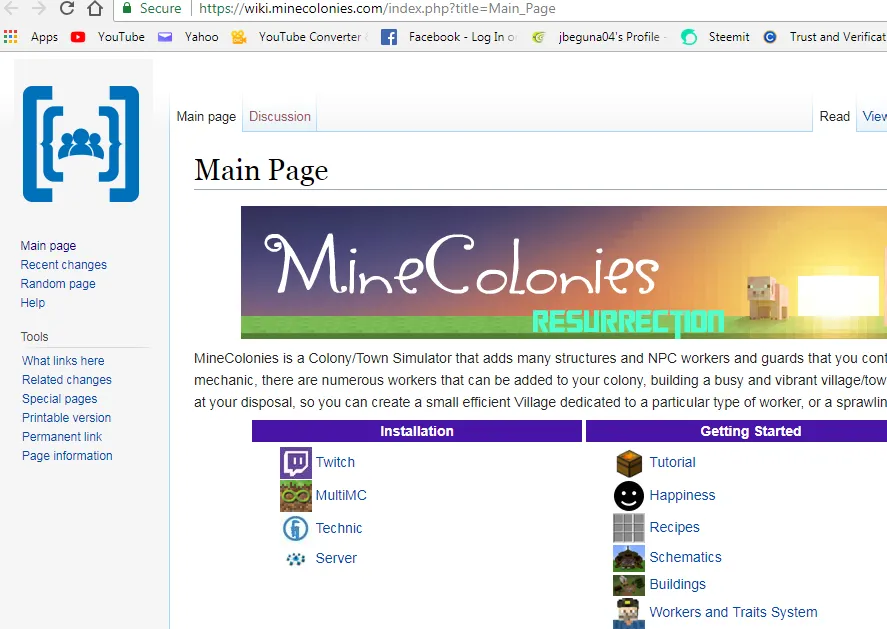Select the Read tab
This screenshot has width=887, height=629.
click(835, 117)
